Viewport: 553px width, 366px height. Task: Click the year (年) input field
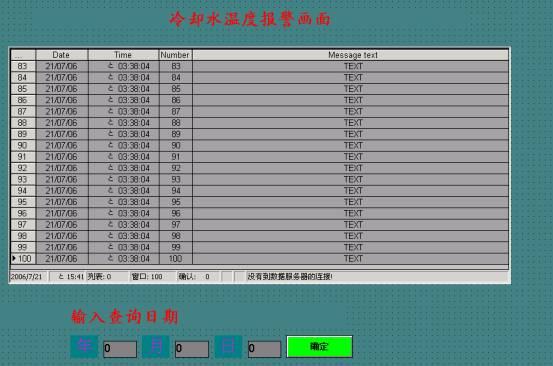click(120, 349)
